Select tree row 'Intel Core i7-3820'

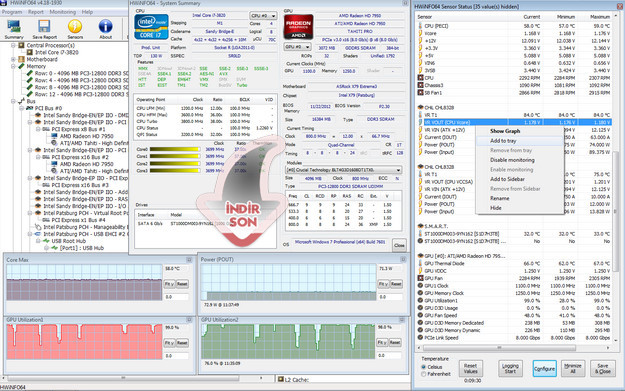(57, 52)
